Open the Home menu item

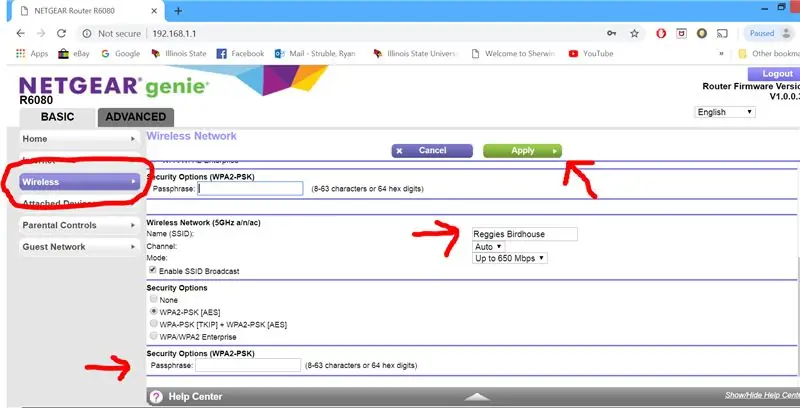[80, 139]
